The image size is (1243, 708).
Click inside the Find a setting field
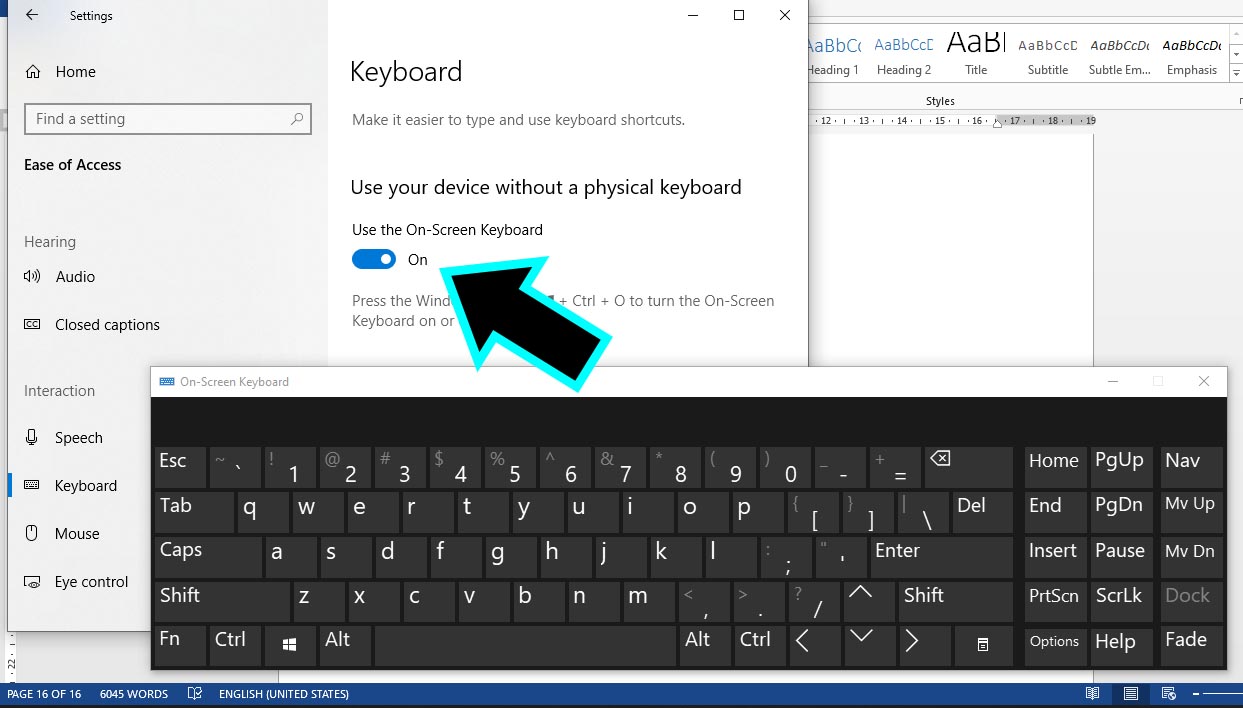coord(168,119)
